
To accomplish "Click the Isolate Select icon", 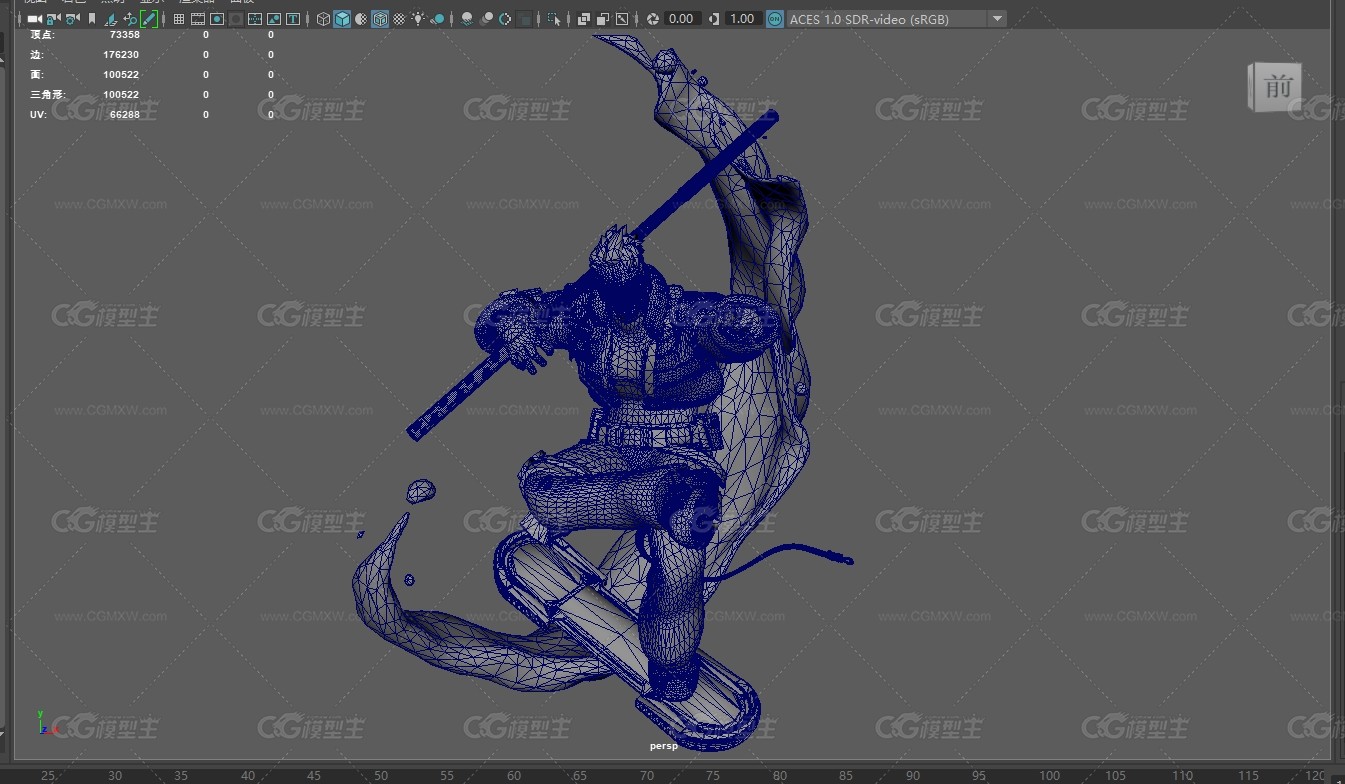I will click(554, 19).
